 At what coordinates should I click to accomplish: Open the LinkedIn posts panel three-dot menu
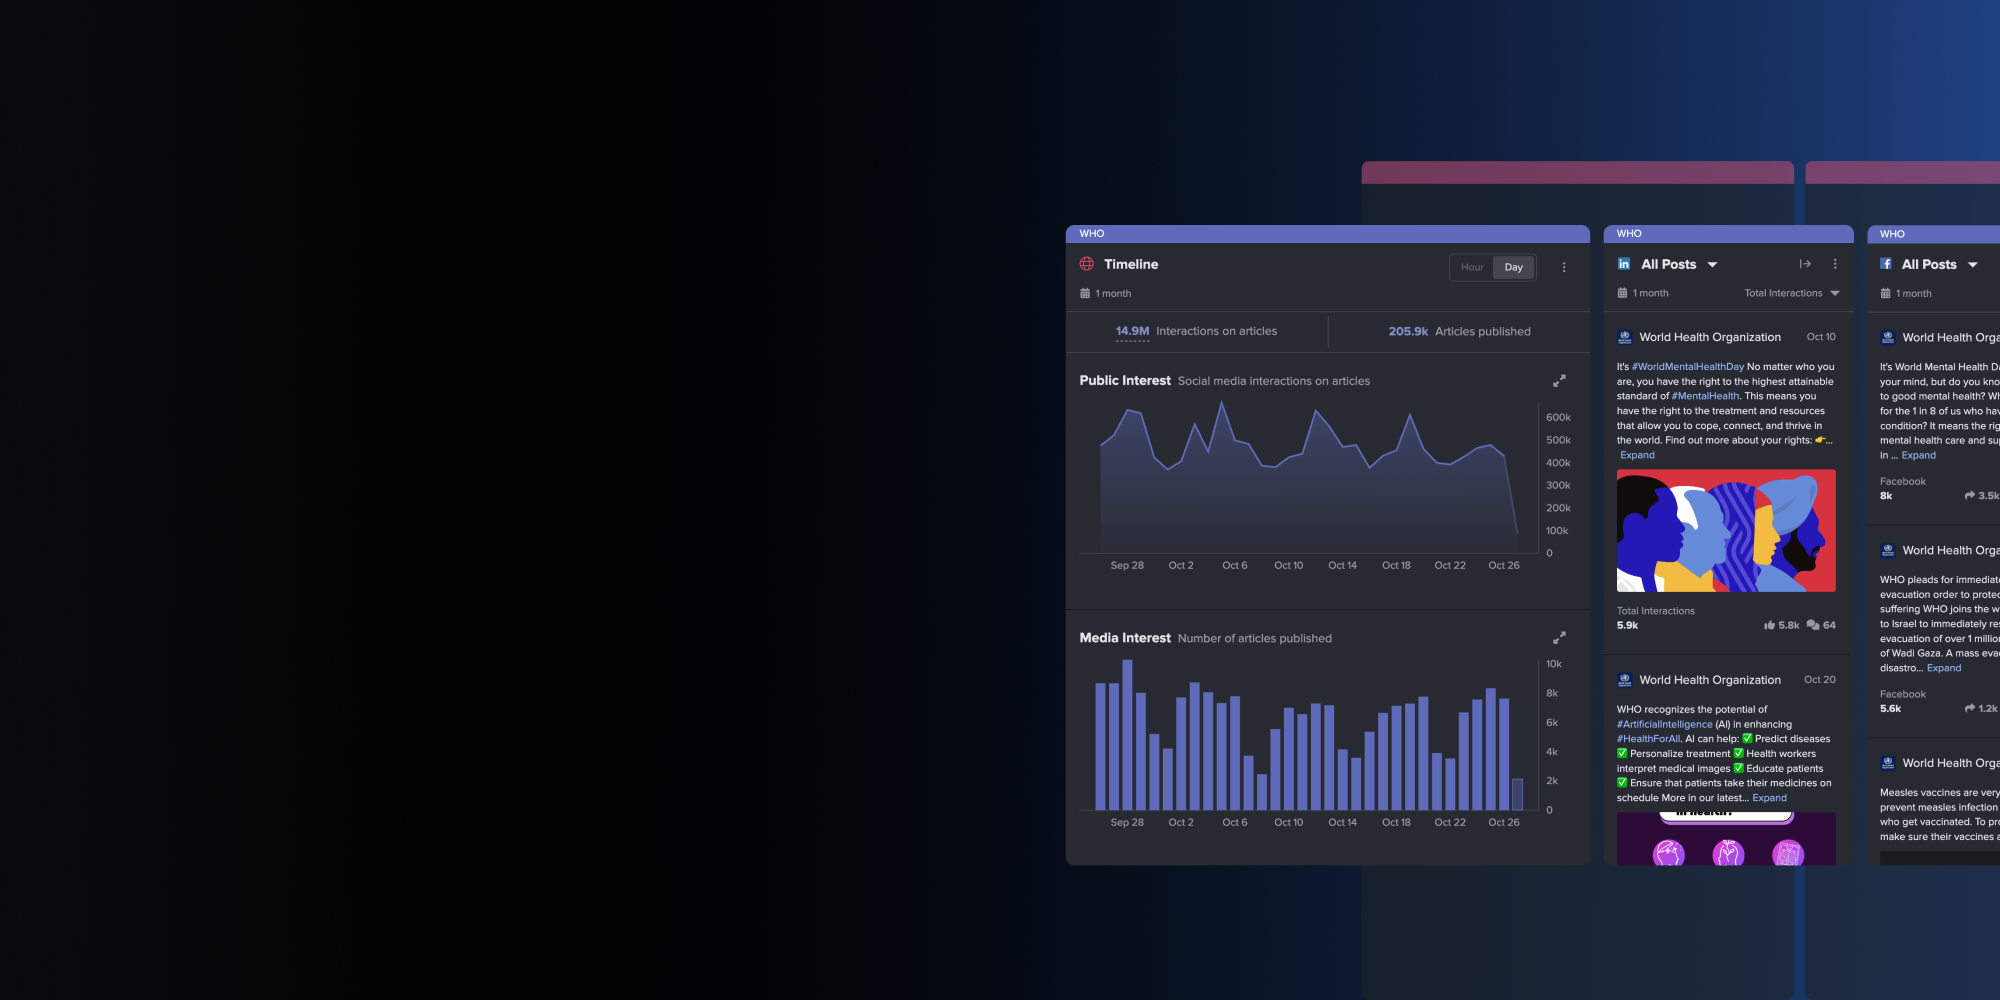coord(1834,264)
